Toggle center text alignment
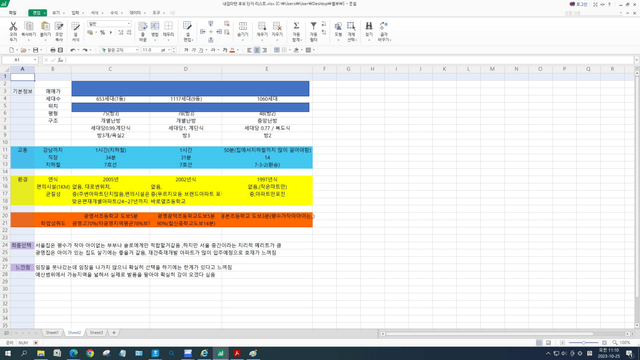This screenshot has height=360, width=640. tap(257, 50)
